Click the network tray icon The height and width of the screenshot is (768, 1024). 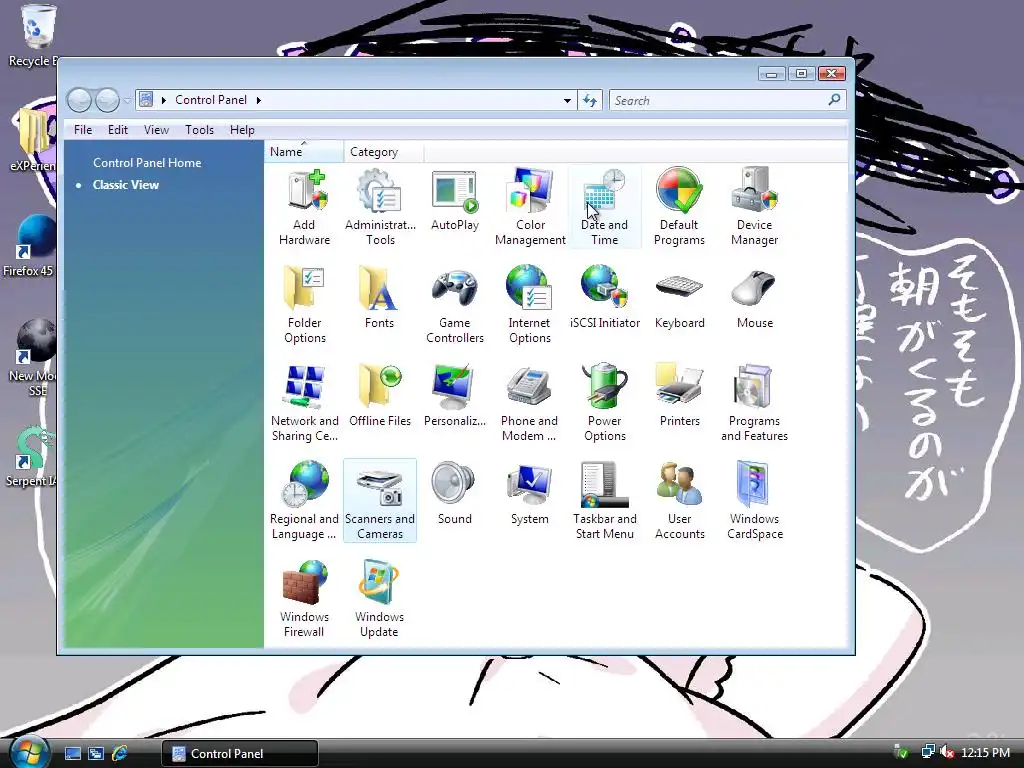tap(927, 752)
